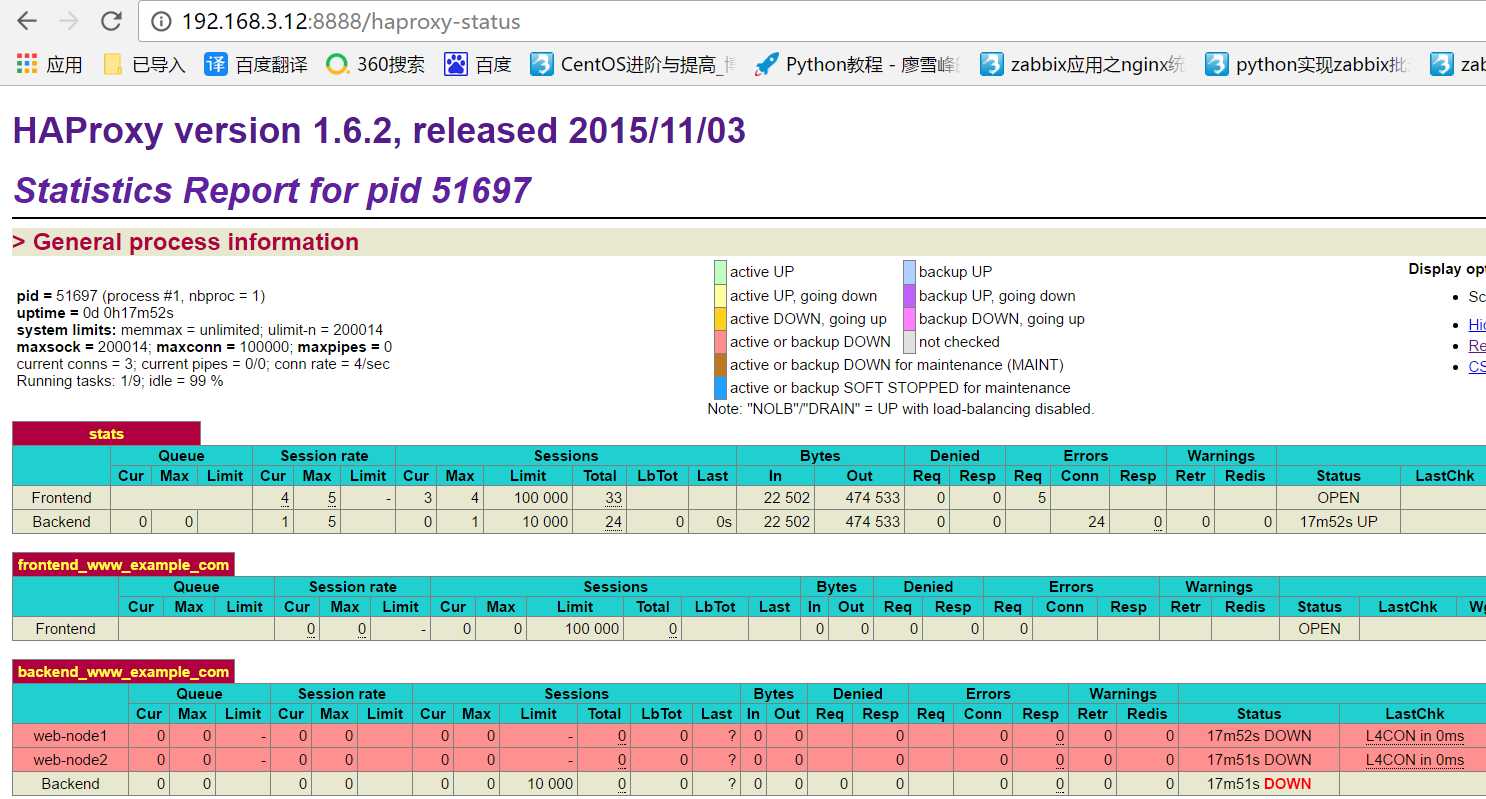Open the 百度翻译 bookmark
The image size is (1486, 799).
point(257,64)
